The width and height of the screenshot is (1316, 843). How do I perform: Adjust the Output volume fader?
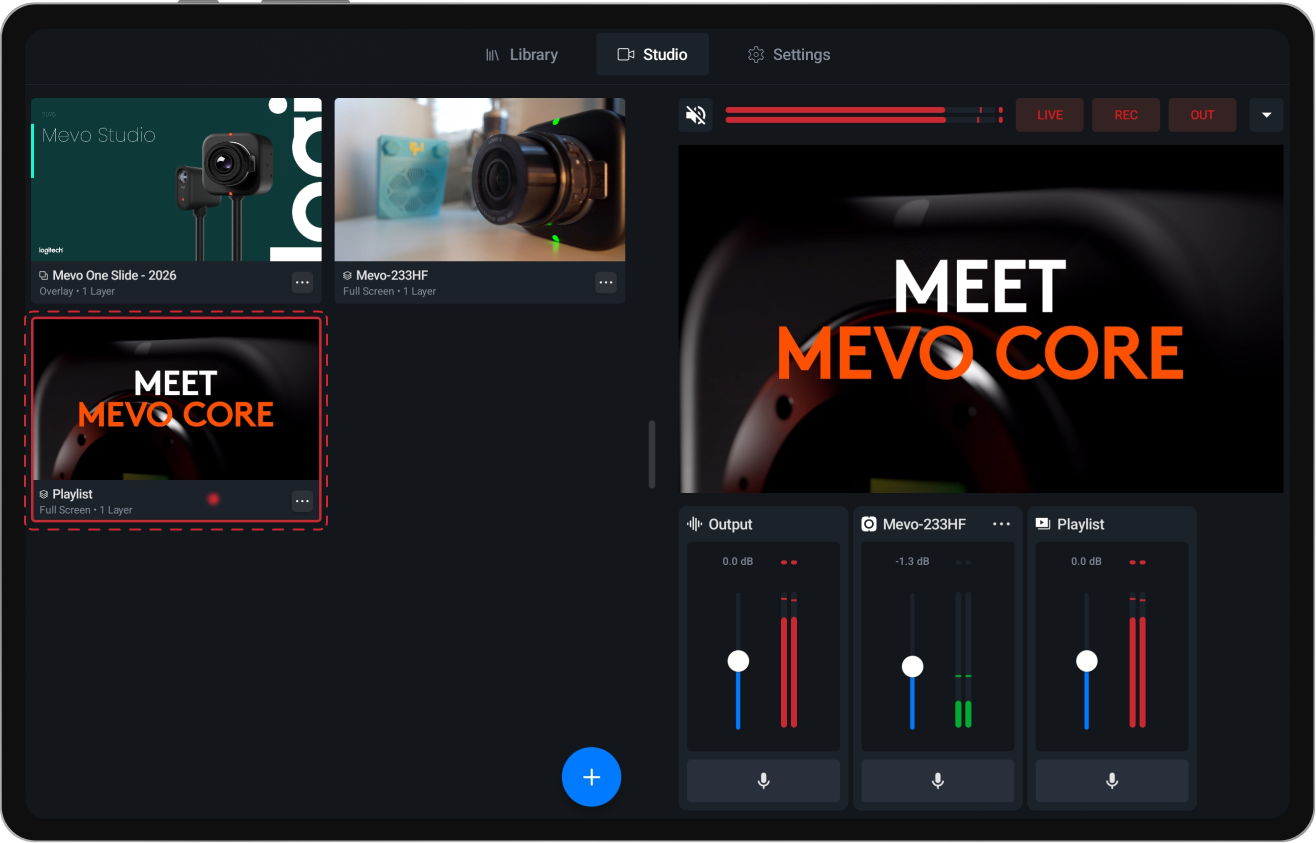click(x=738, y=660)
